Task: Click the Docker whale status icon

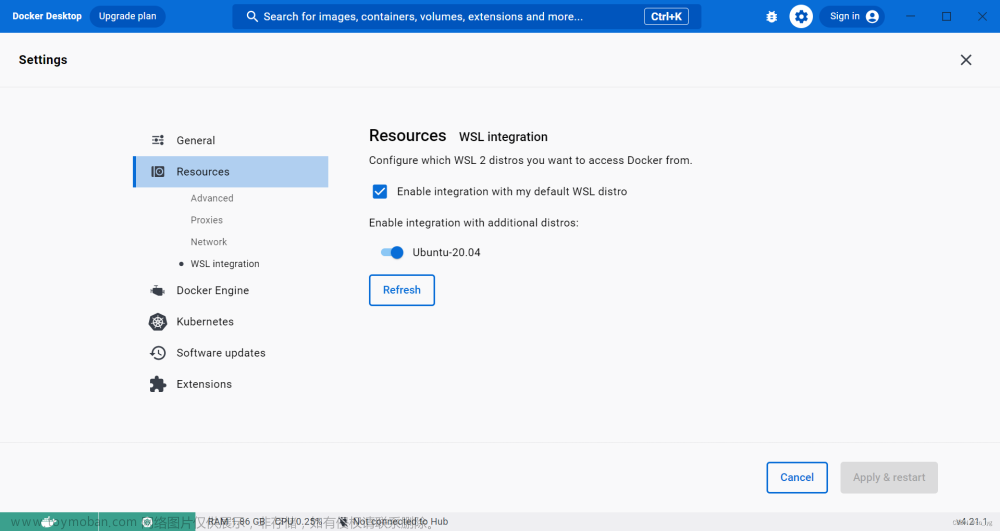Action: tap(49, 522)
